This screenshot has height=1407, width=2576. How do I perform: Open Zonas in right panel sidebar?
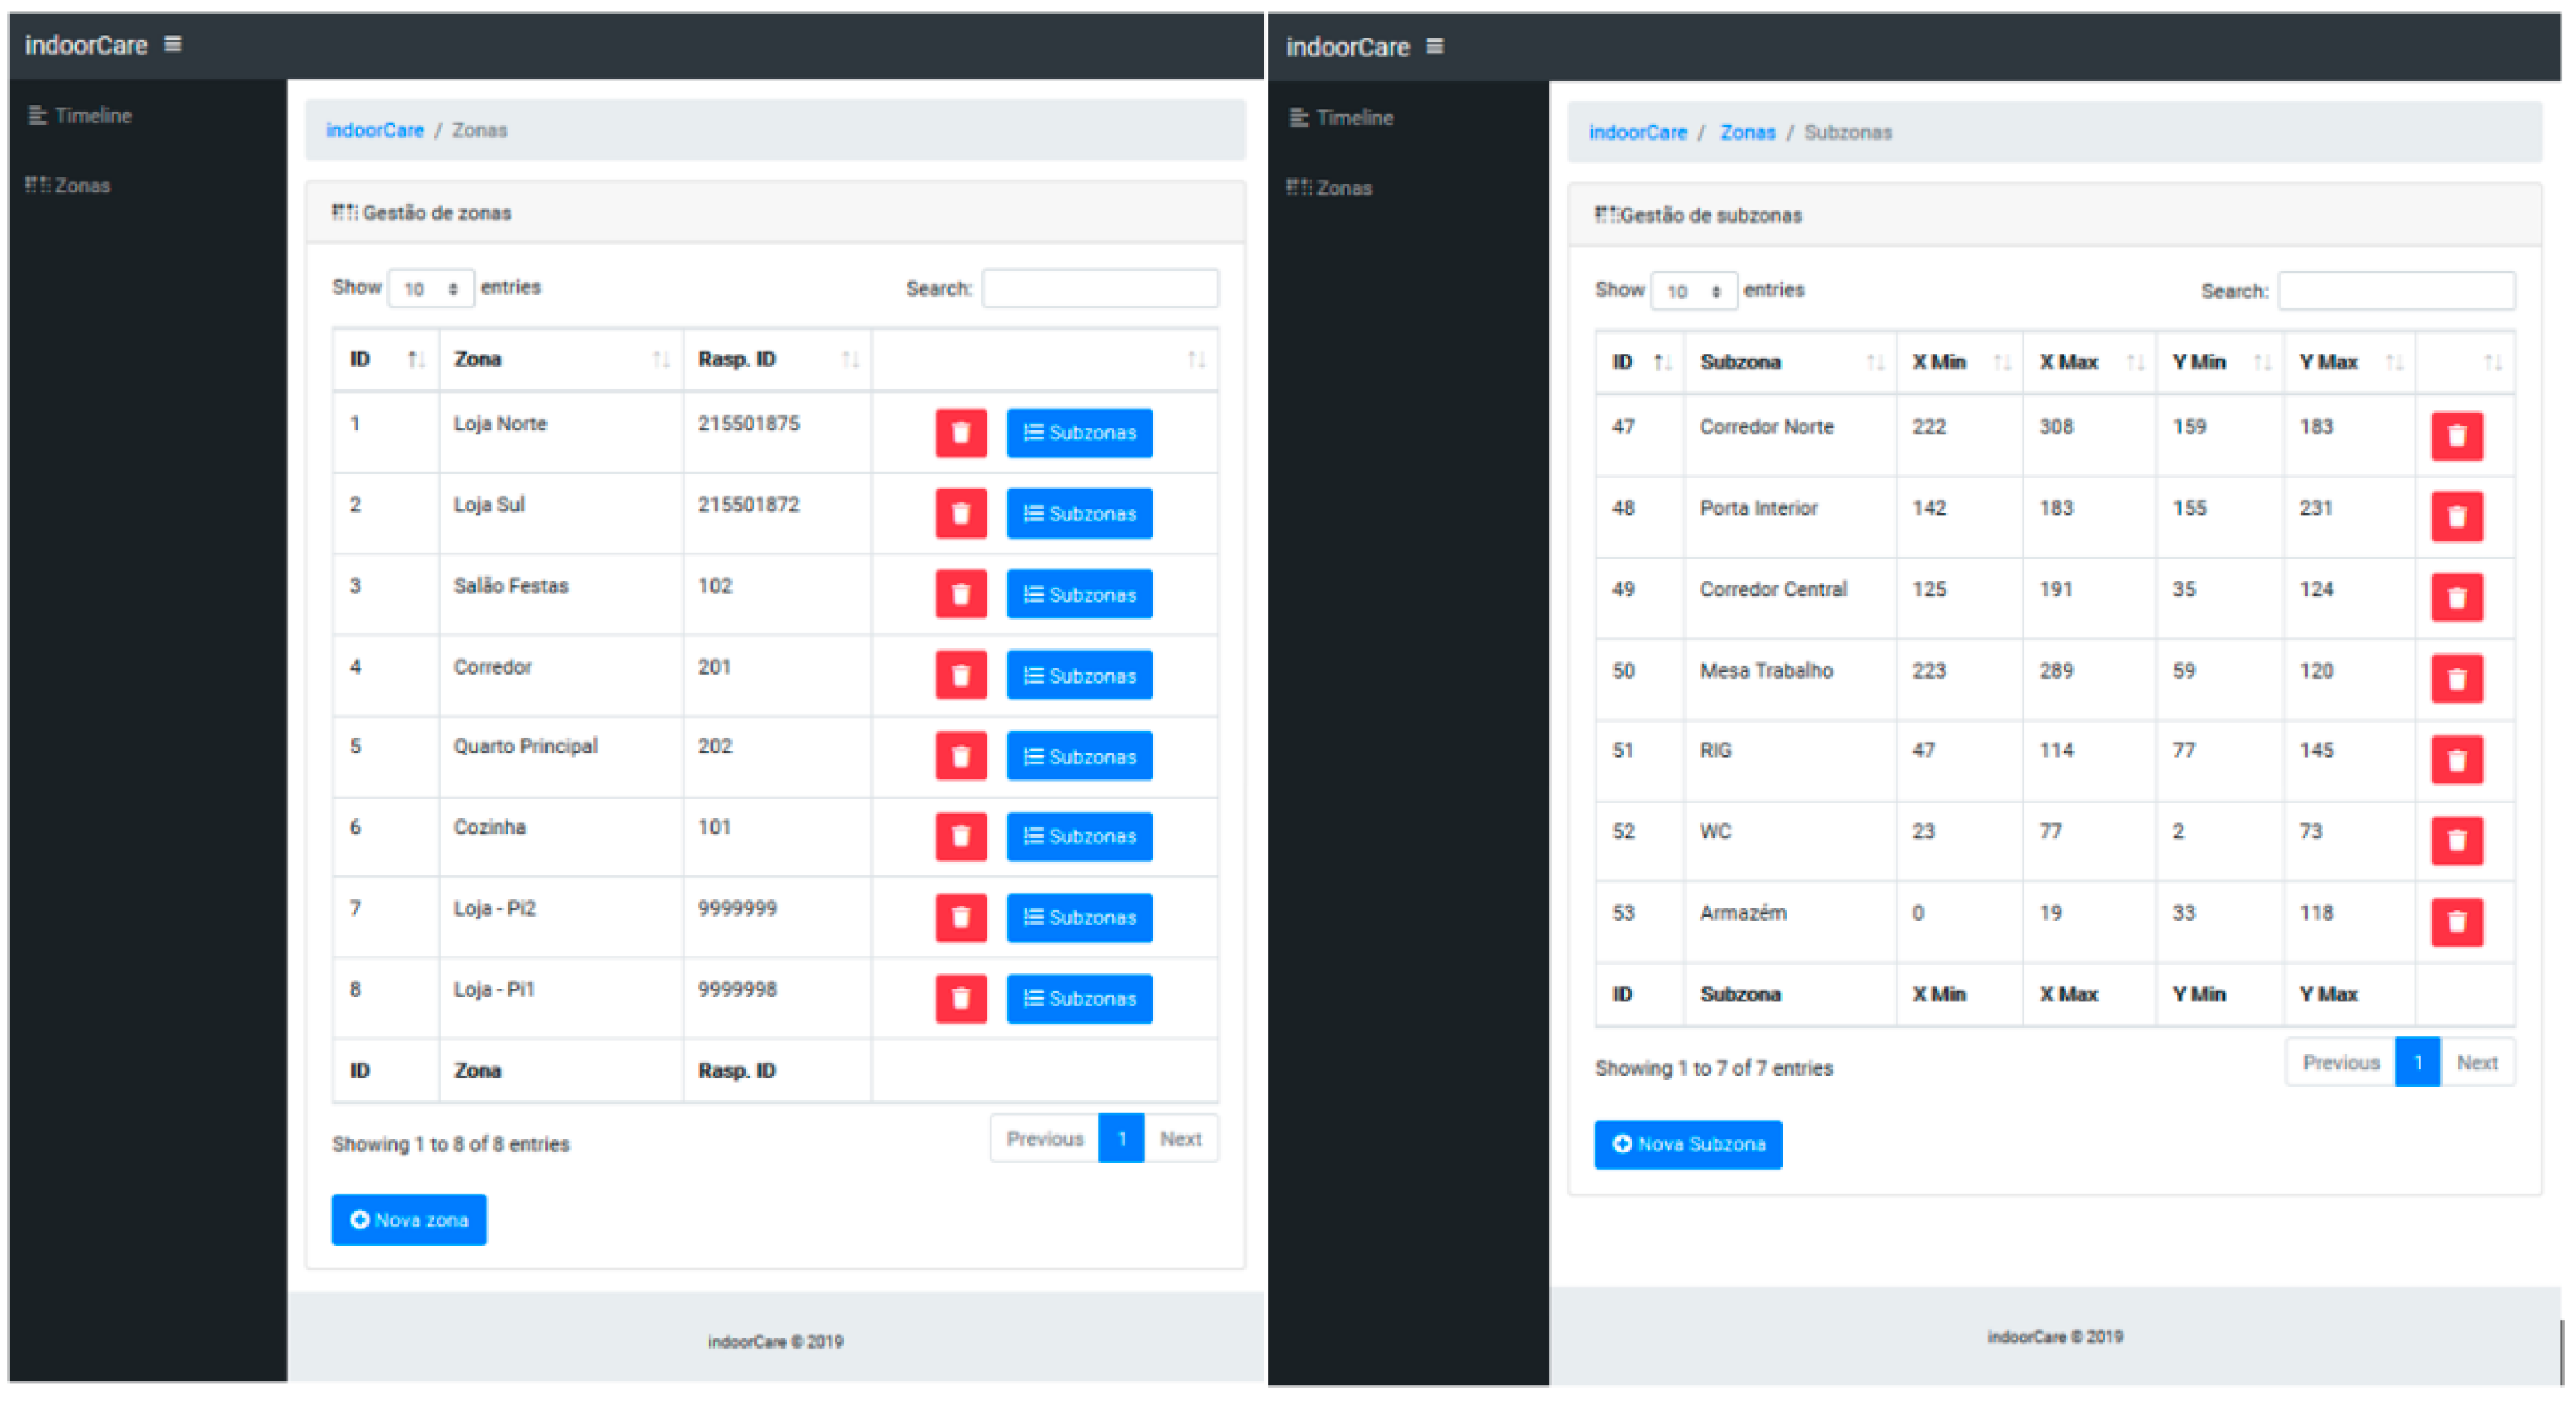(x=1343, y=188)
